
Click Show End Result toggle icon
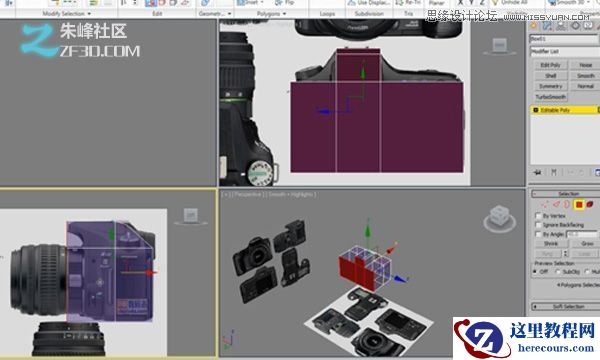tap(554, 173)
